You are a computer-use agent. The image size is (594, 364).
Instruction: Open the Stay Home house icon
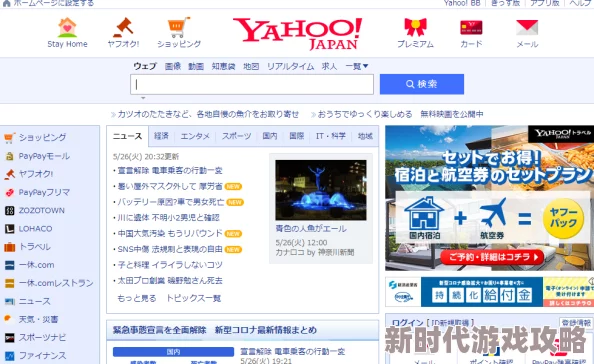tap(67, 27)
